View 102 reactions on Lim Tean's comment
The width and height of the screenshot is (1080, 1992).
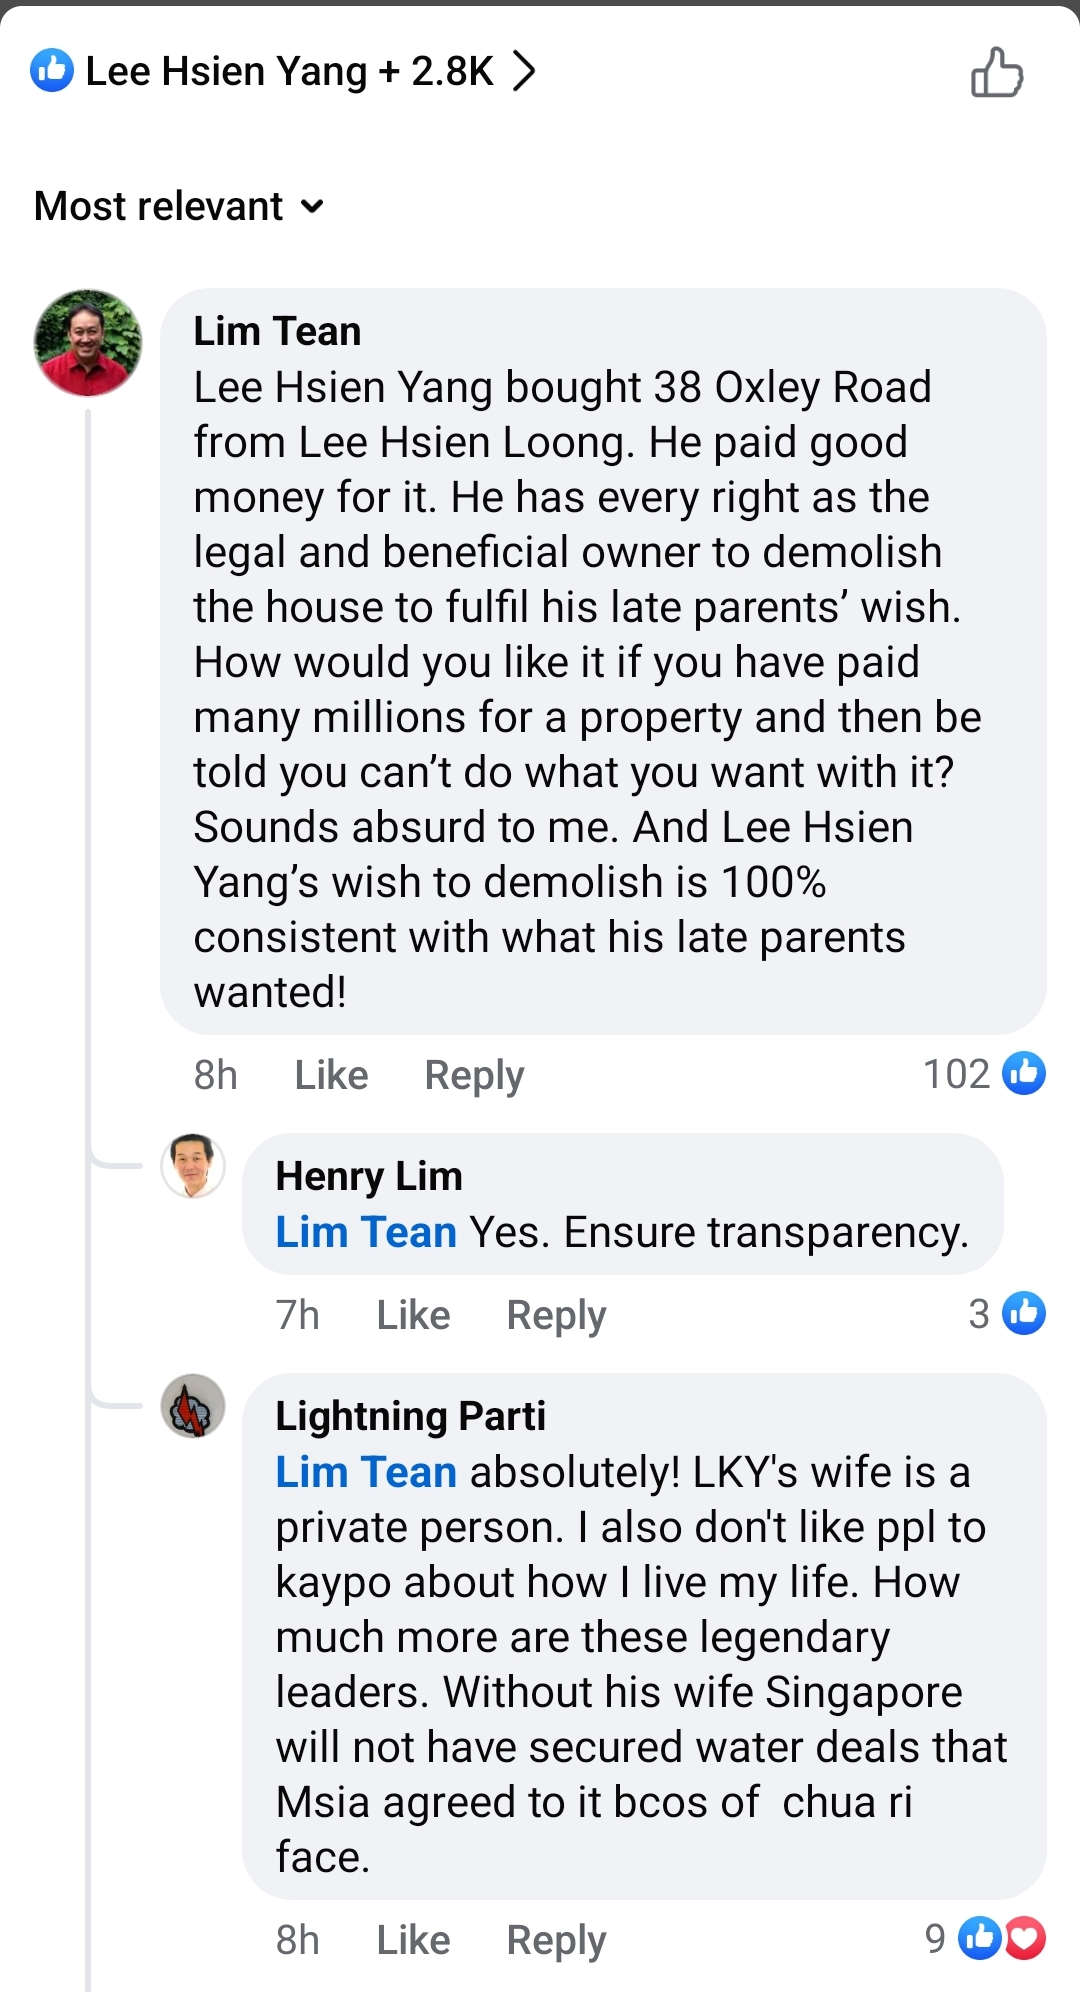coord(984,1074)
